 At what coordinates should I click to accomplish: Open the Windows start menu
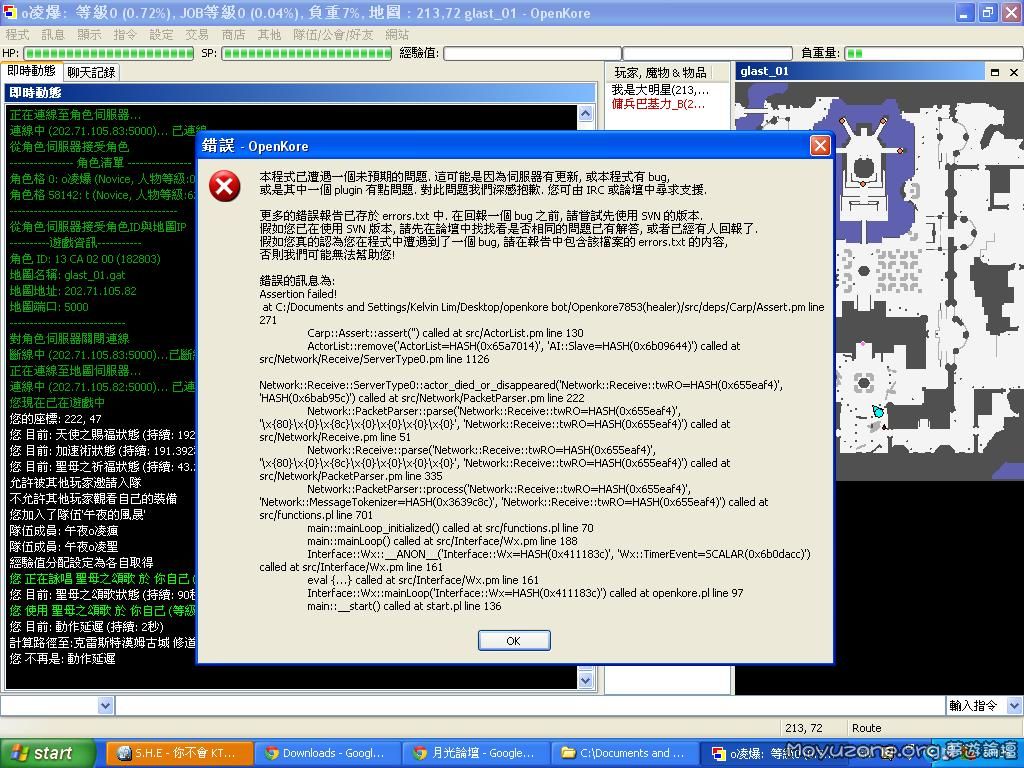coord(47,753)
